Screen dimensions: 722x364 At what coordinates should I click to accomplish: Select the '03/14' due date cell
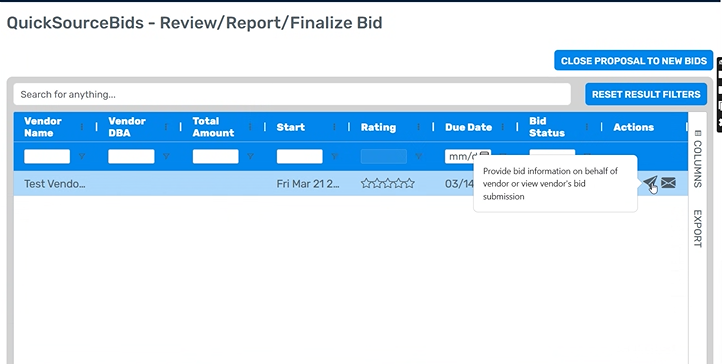tap(459, 184)
